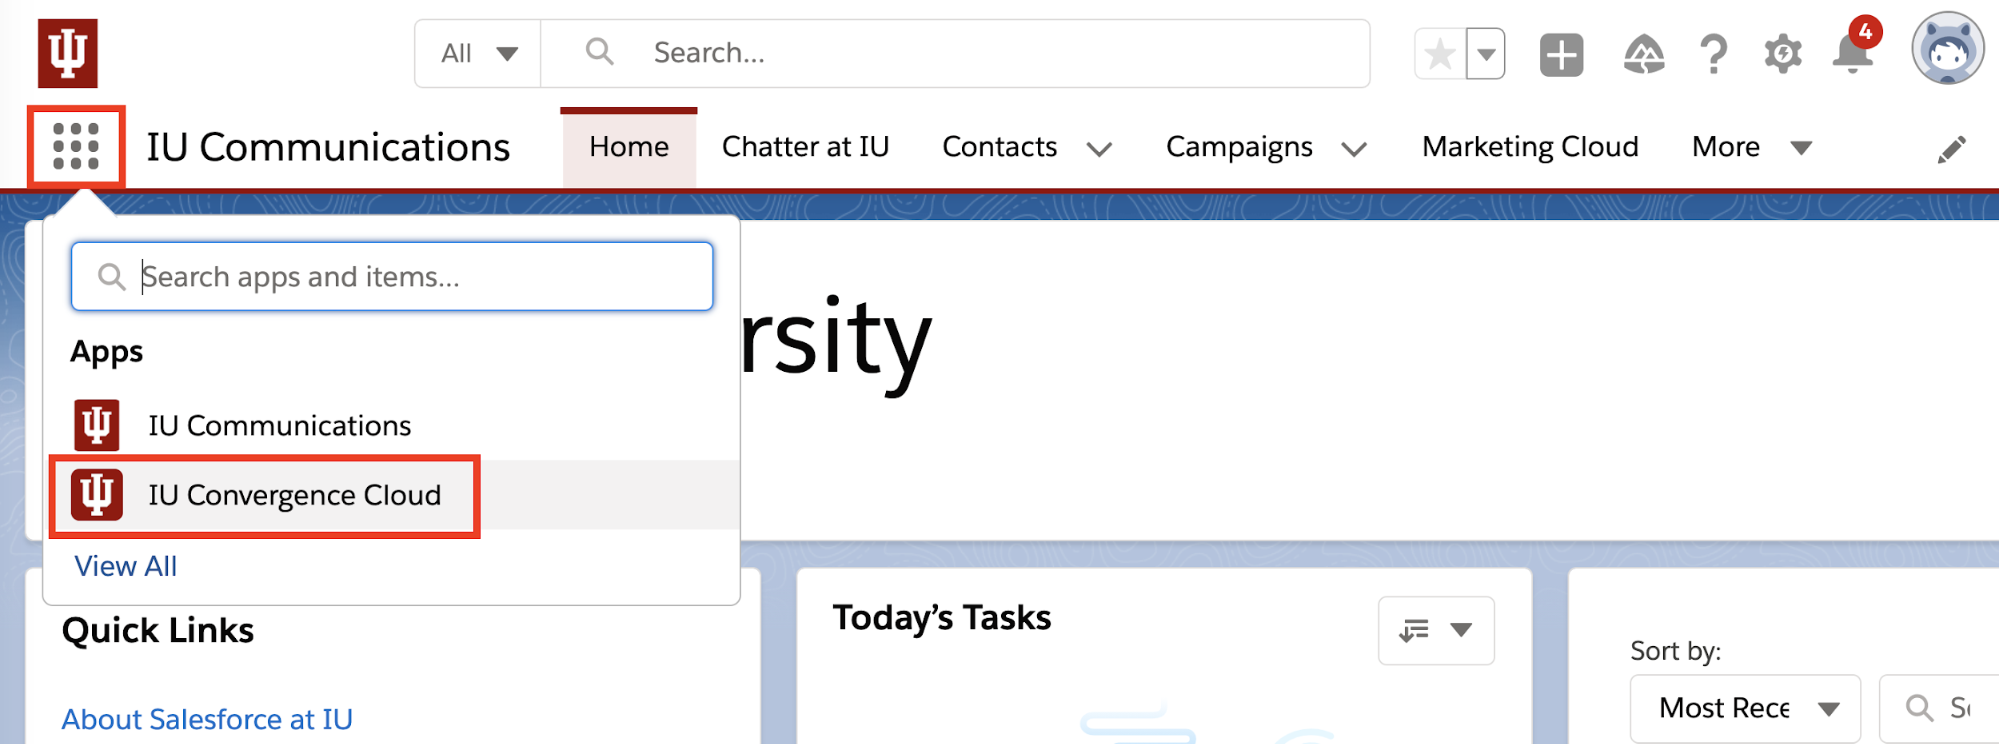The height and width of the screenshot is (744, 1999).
Task: Open the Campaigns tab
Action: 1239,147
